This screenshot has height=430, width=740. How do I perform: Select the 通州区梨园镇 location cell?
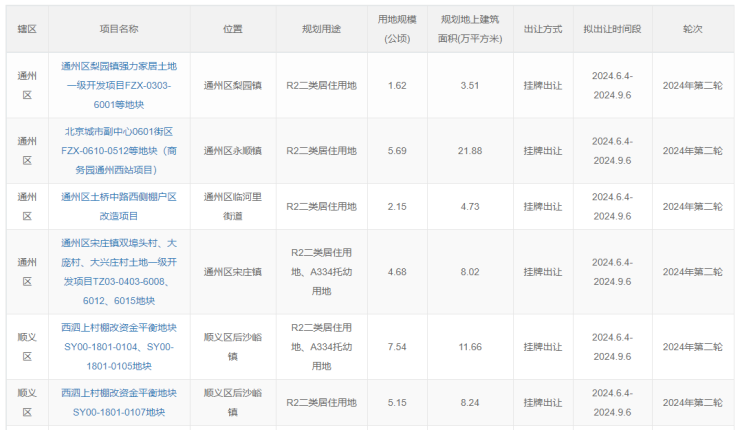click(232, 86)
